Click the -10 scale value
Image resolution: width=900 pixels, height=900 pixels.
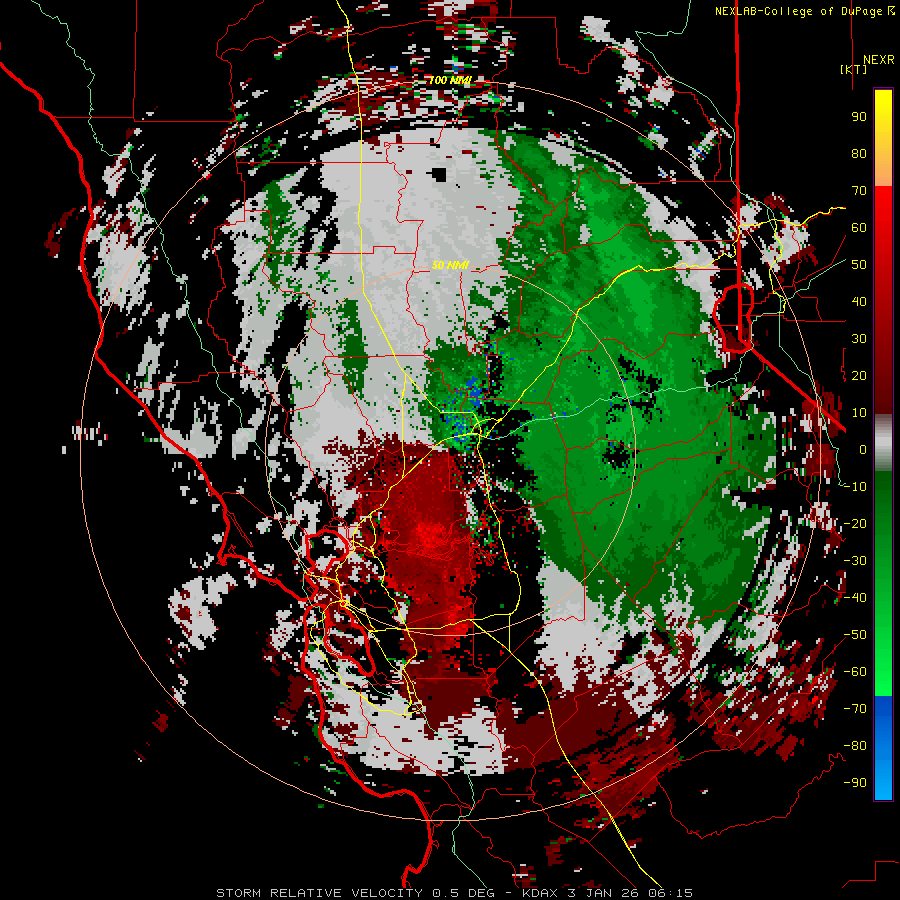pyautogui.click(x=855, y=487)
